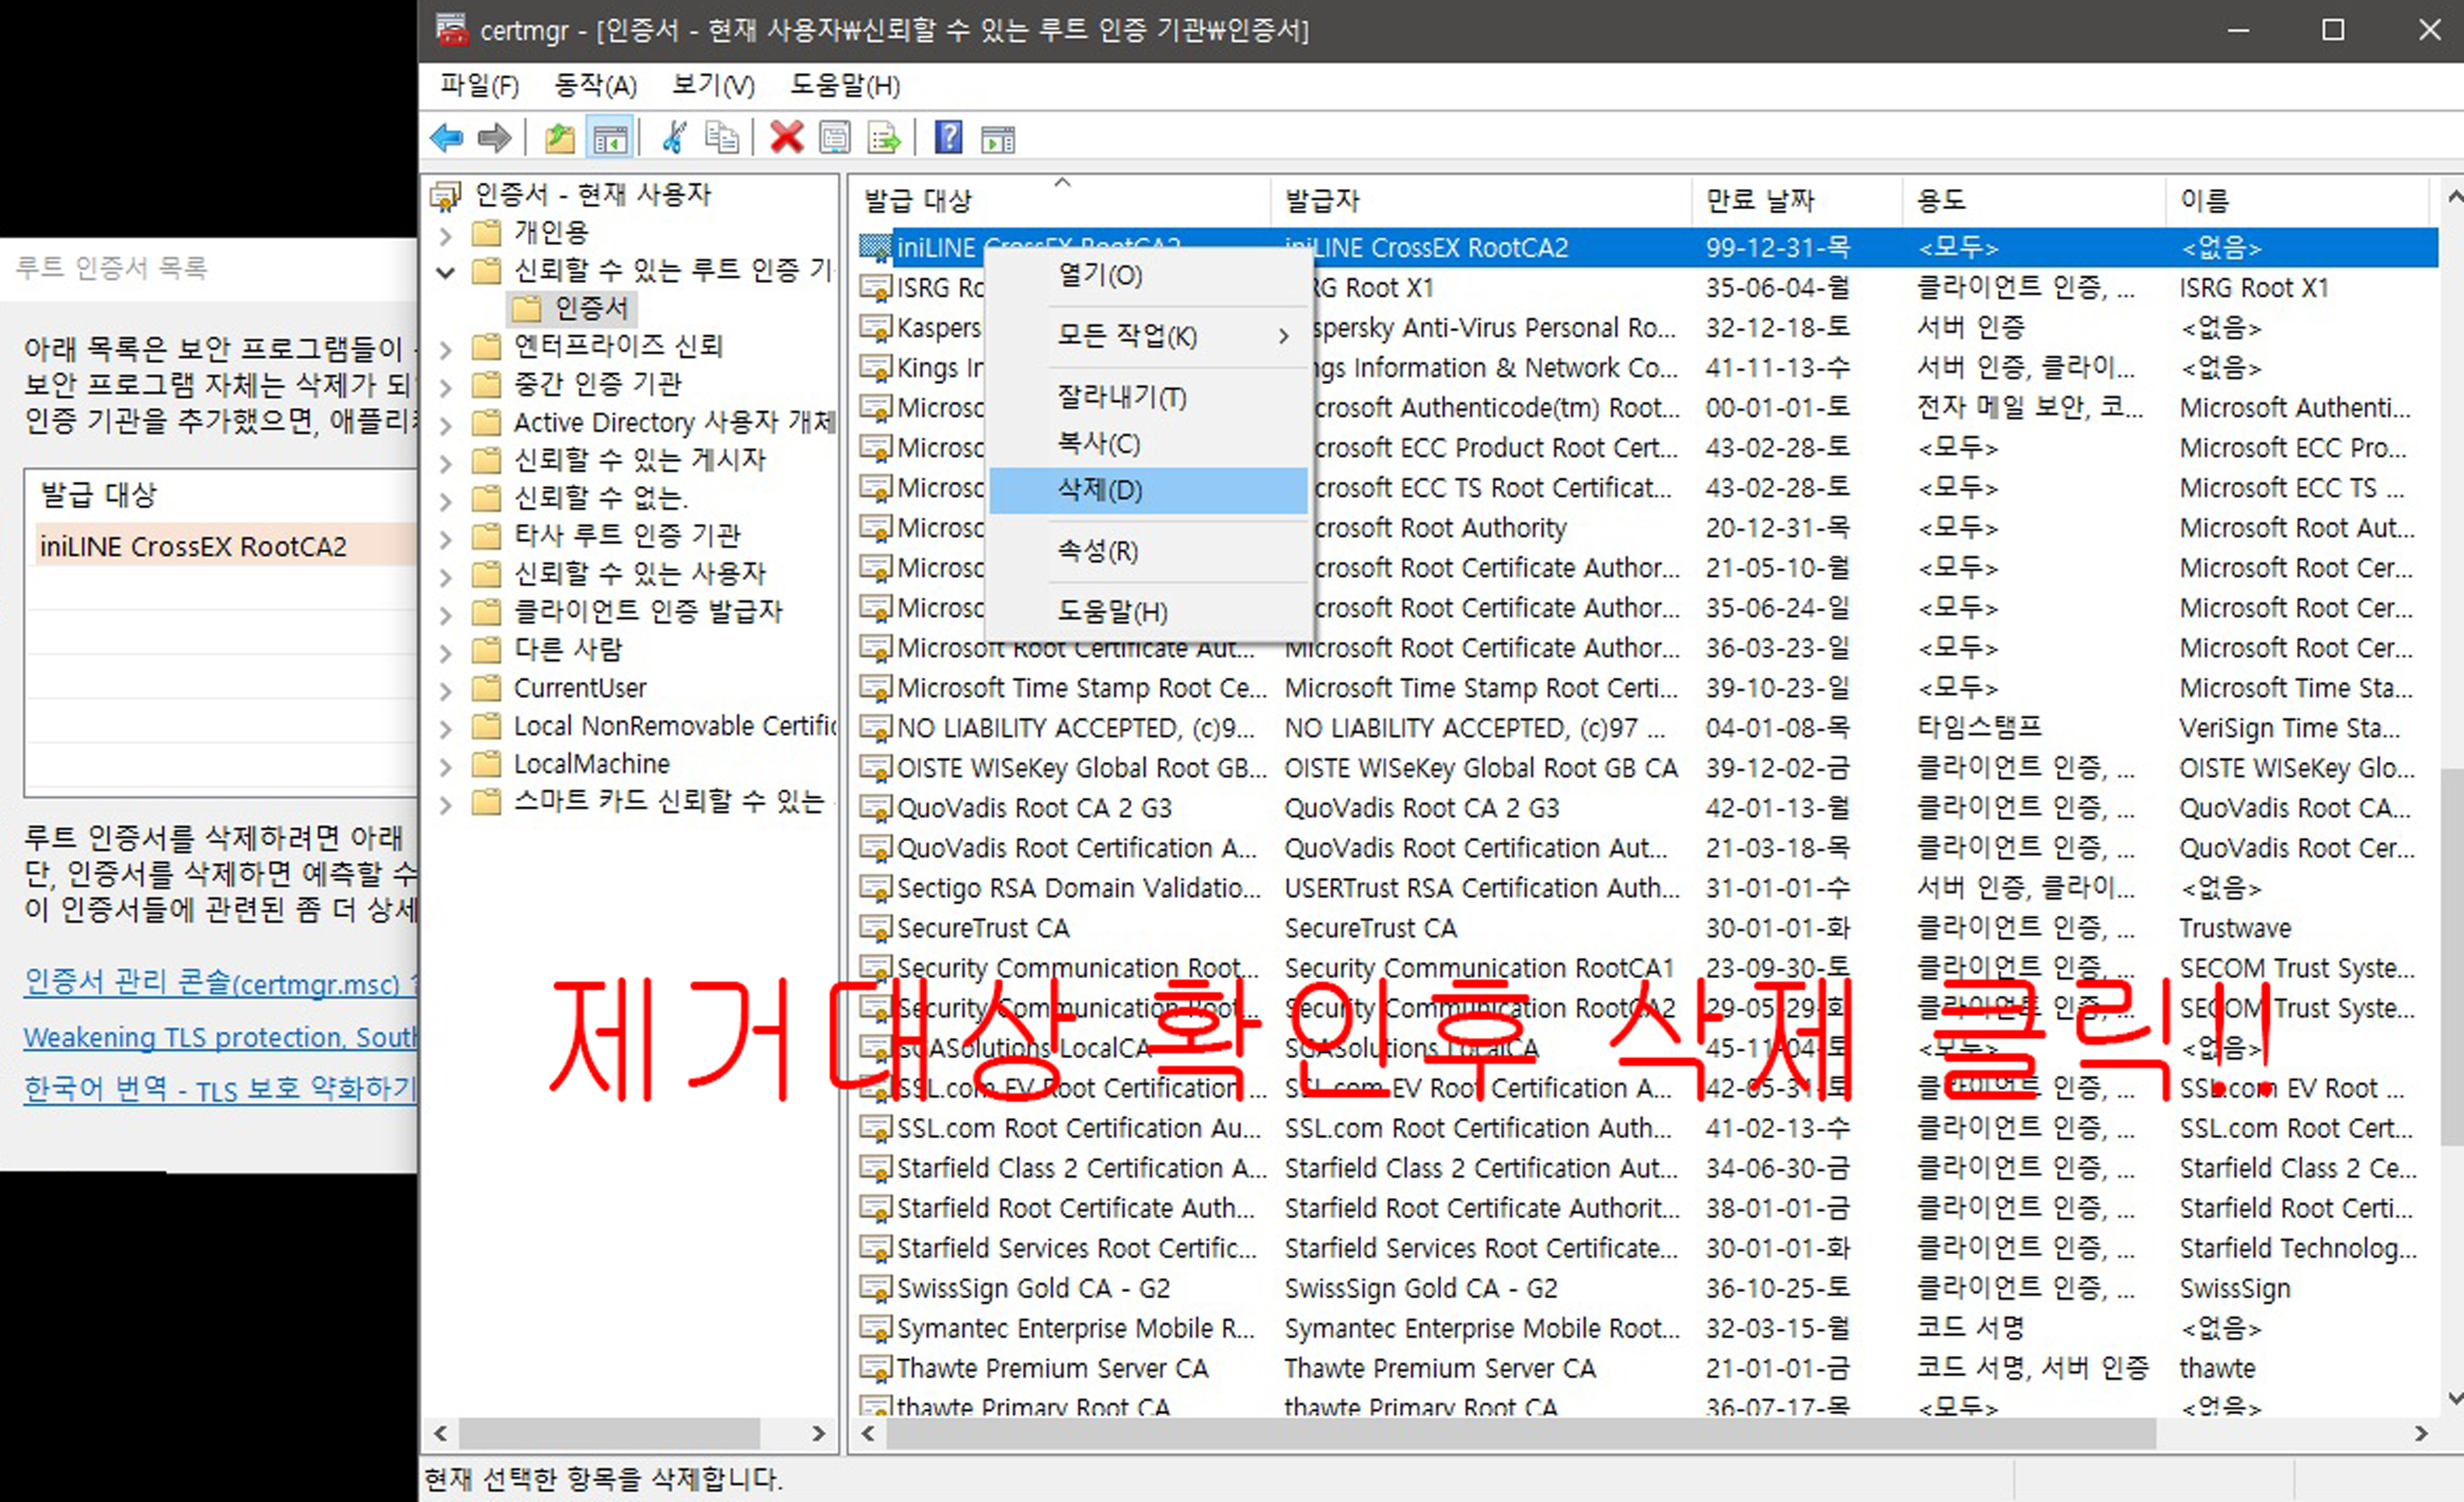Viewport: 2464px width, 1502px height.
Task: Collapse the 신뢰할 수 있는 루트 인증 기관 node
Action: pyautogui.click(x=446, y=272)
